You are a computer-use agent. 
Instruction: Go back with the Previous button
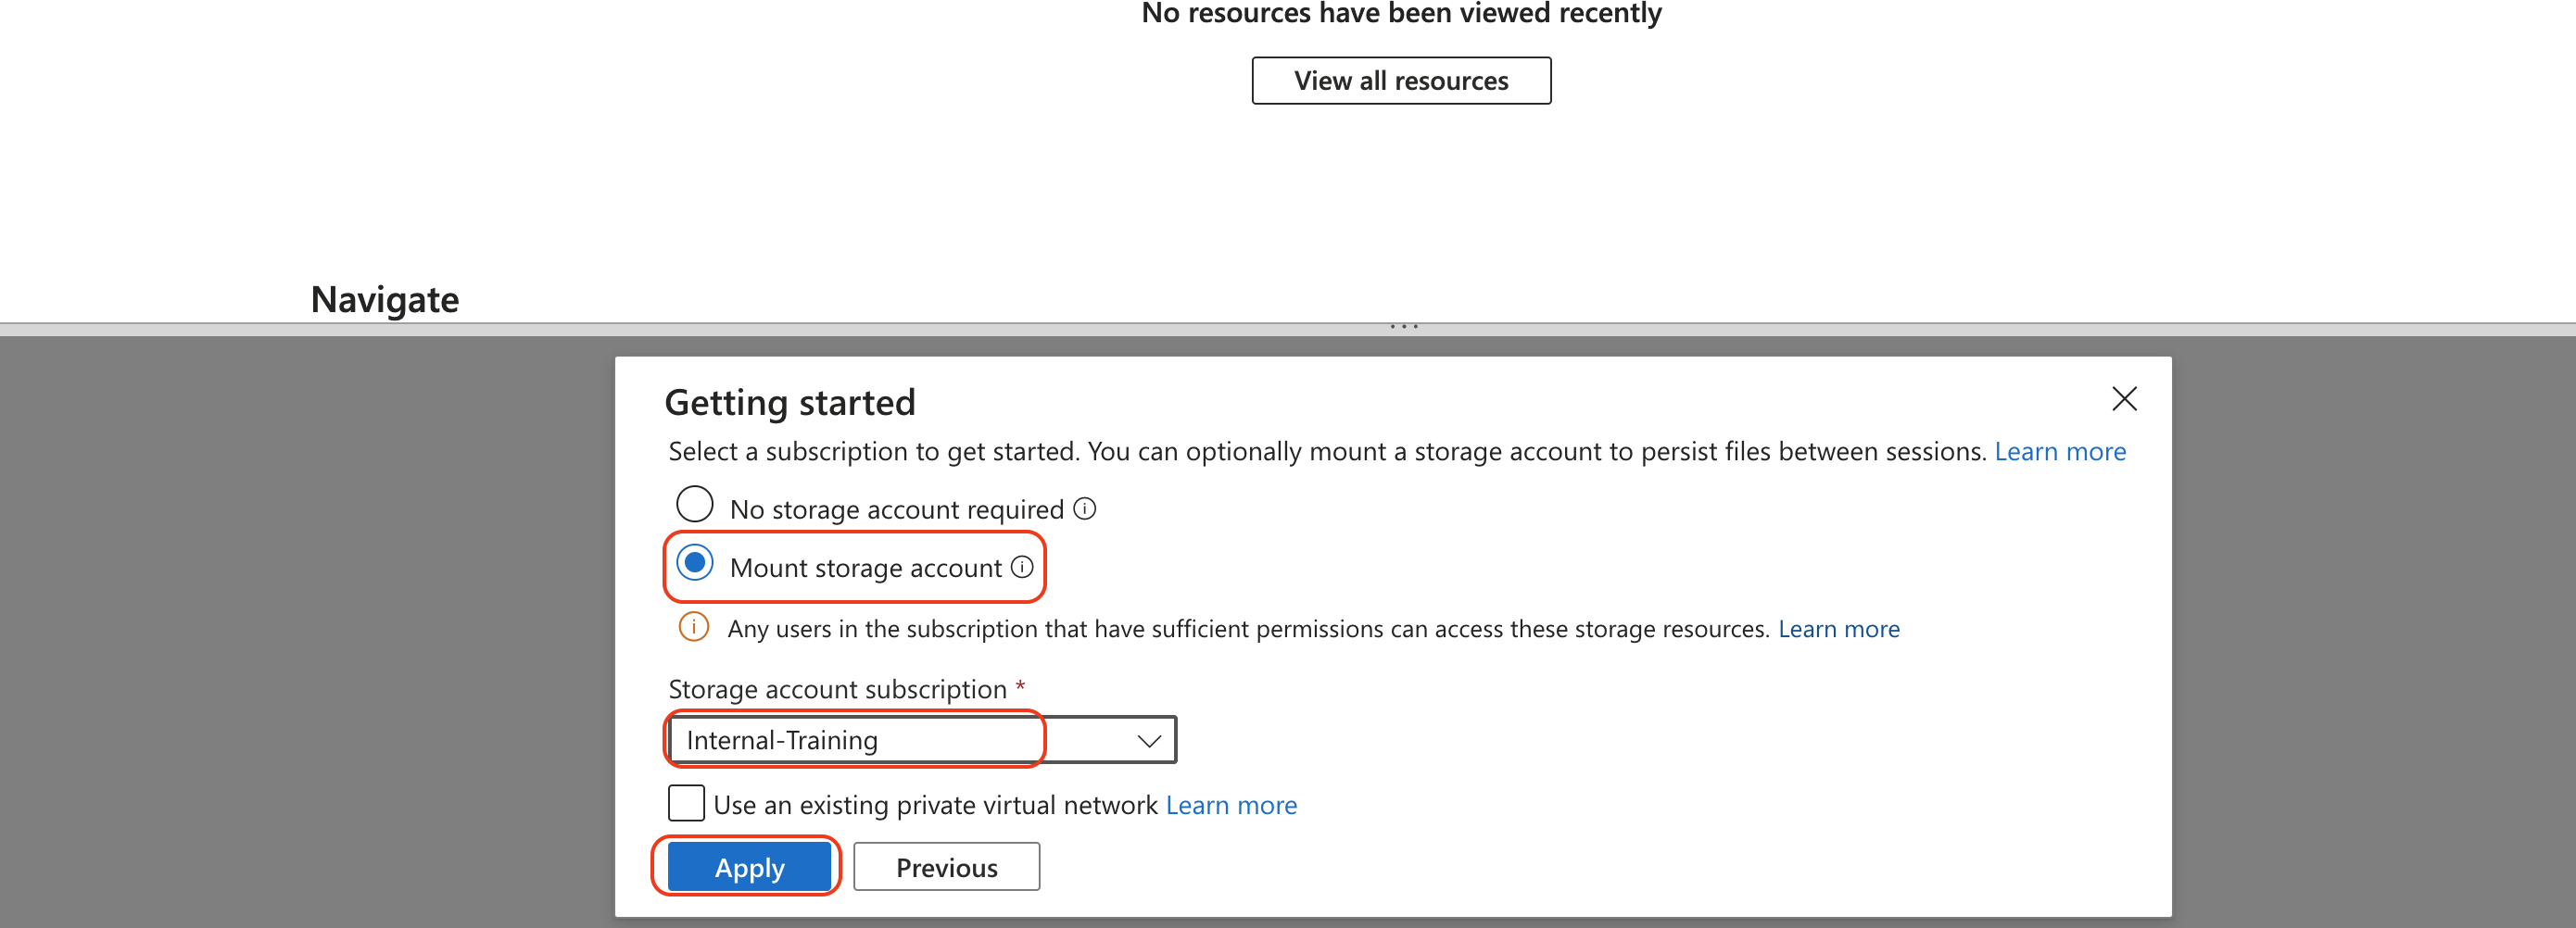click(x=946, y=867)
